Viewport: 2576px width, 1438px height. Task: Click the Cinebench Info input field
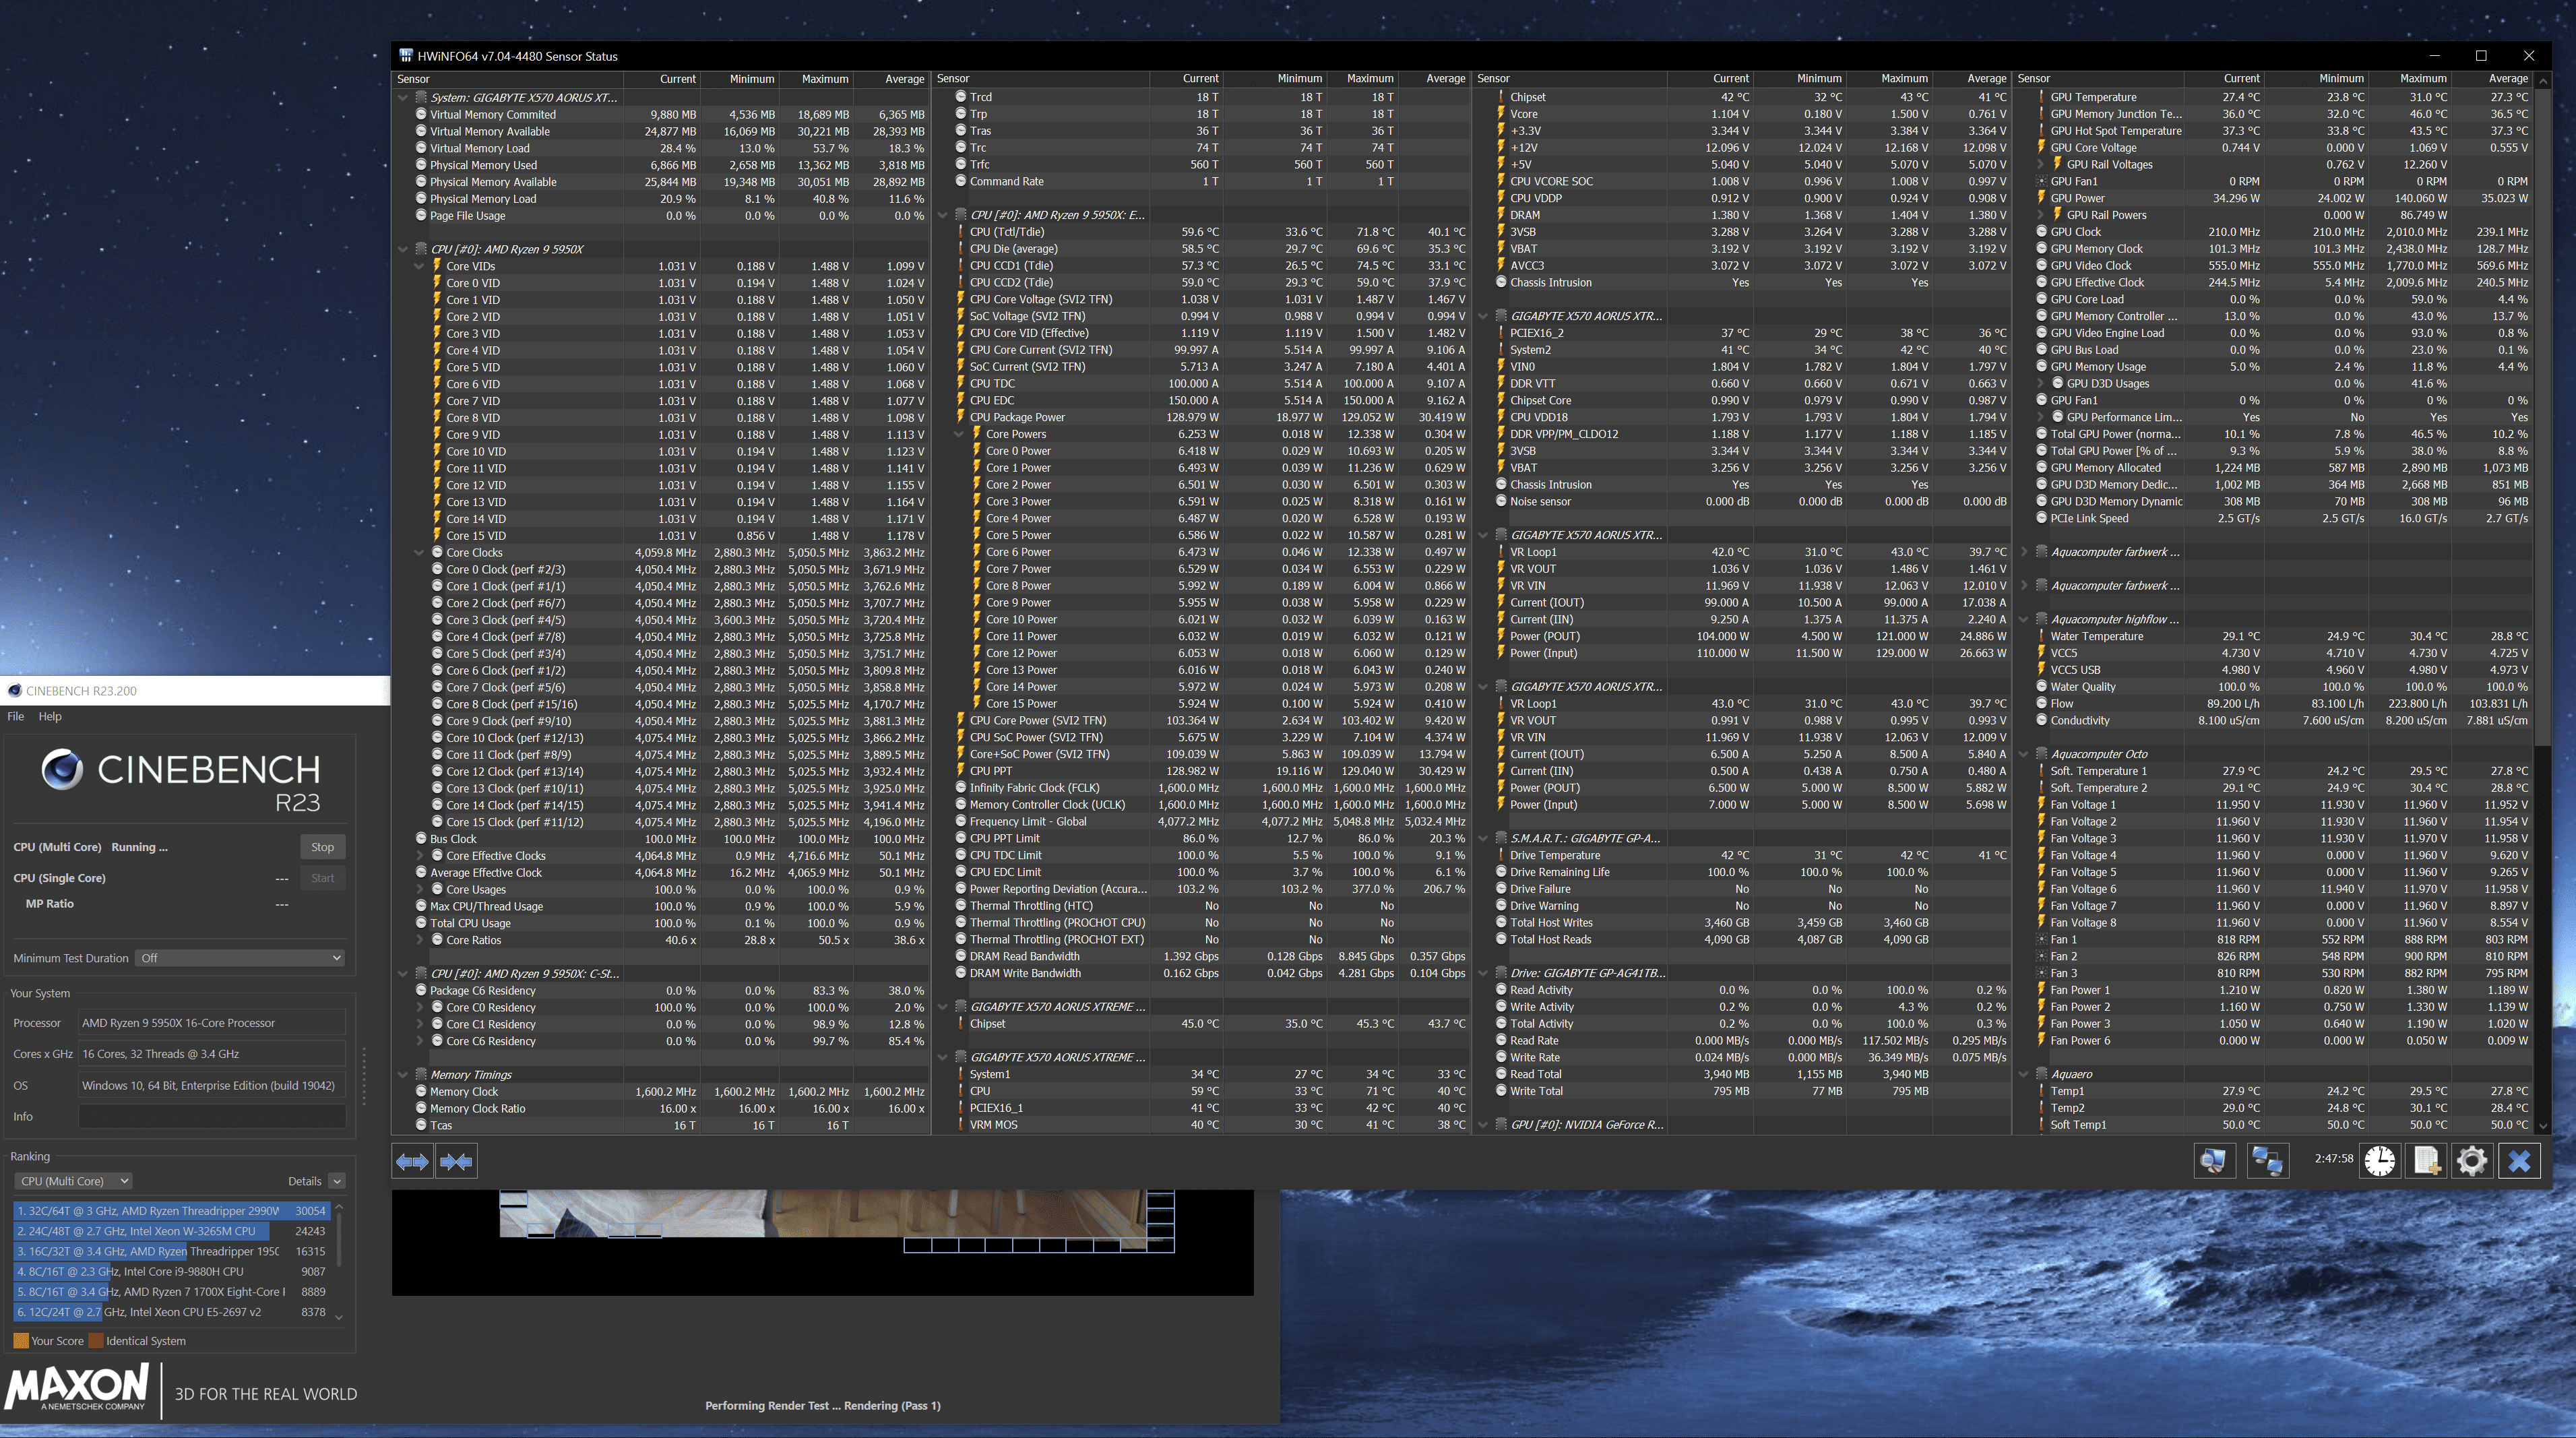pyautogui.click(x=212, y=1116)
